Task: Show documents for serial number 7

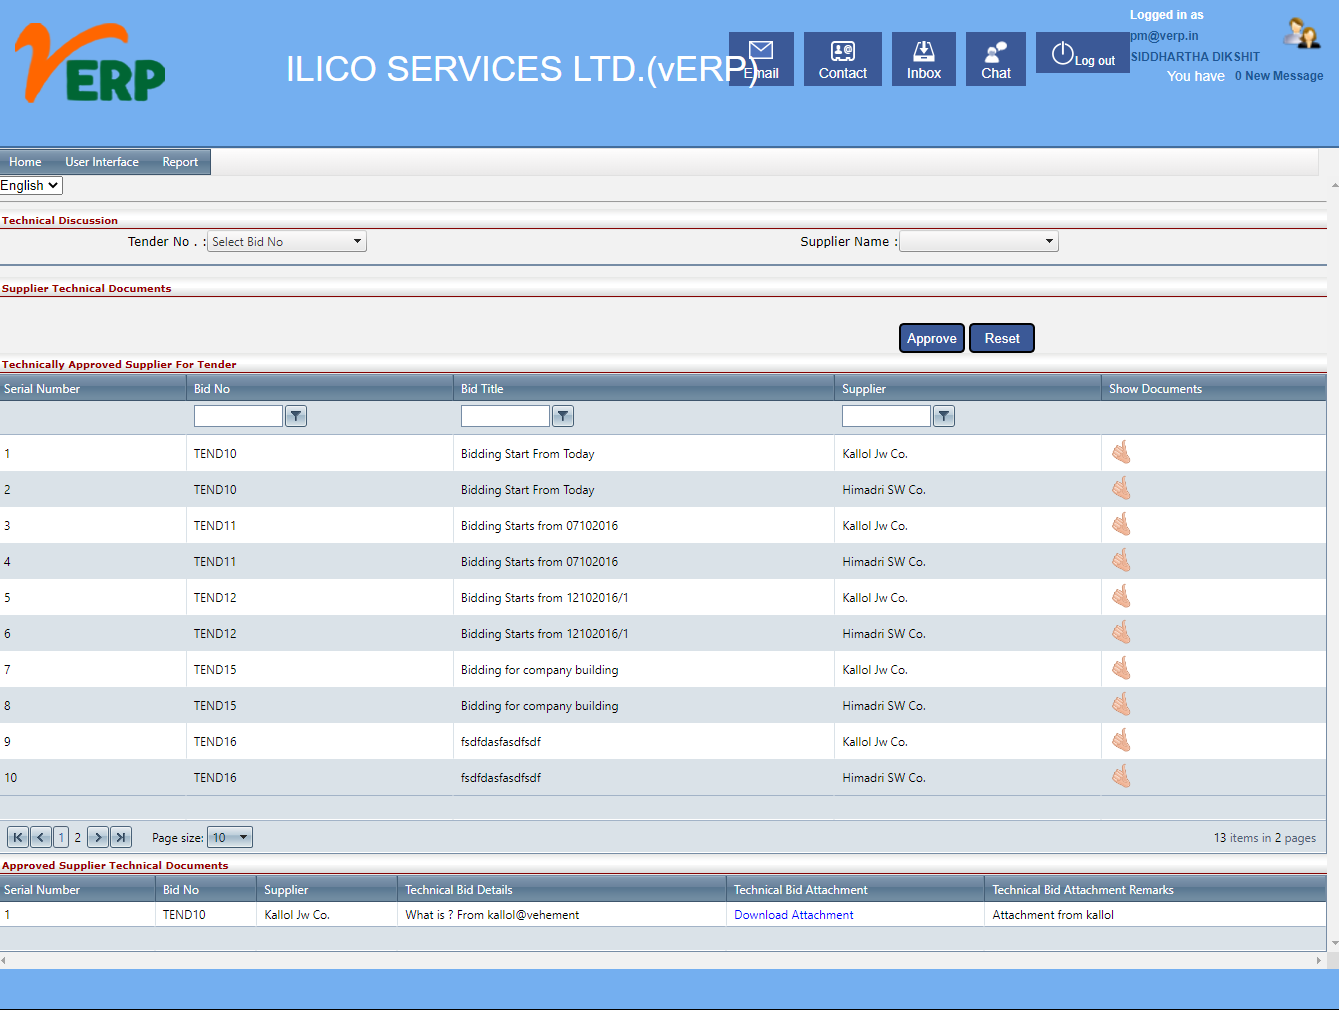Action: [x=1122, y=669]
